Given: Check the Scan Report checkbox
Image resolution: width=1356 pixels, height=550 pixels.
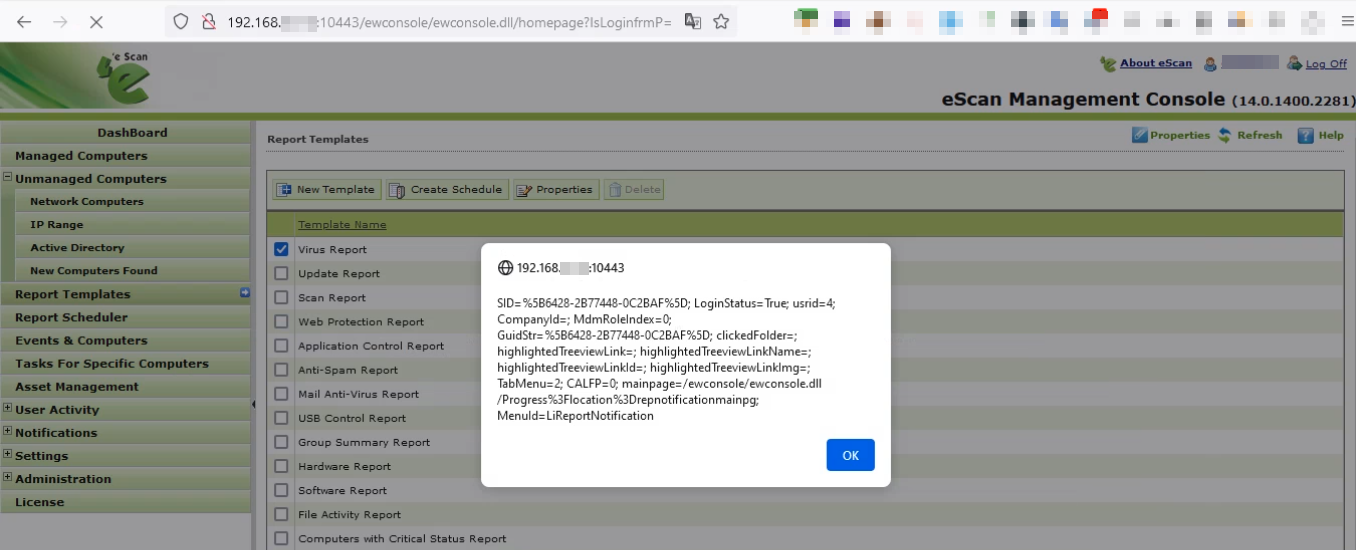Looking at the screenshot, I should pyautogui.click(x=281, y=297).
